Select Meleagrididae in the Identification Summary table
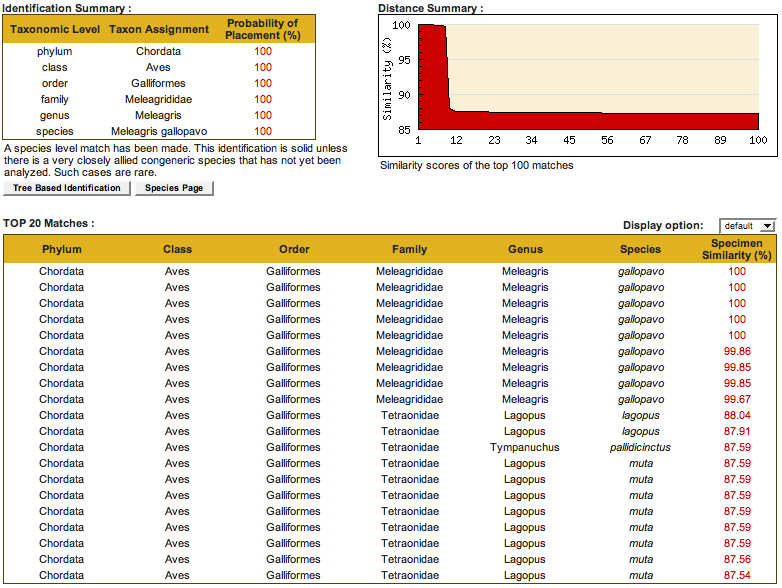782x588 pixels. click(158, 99)
